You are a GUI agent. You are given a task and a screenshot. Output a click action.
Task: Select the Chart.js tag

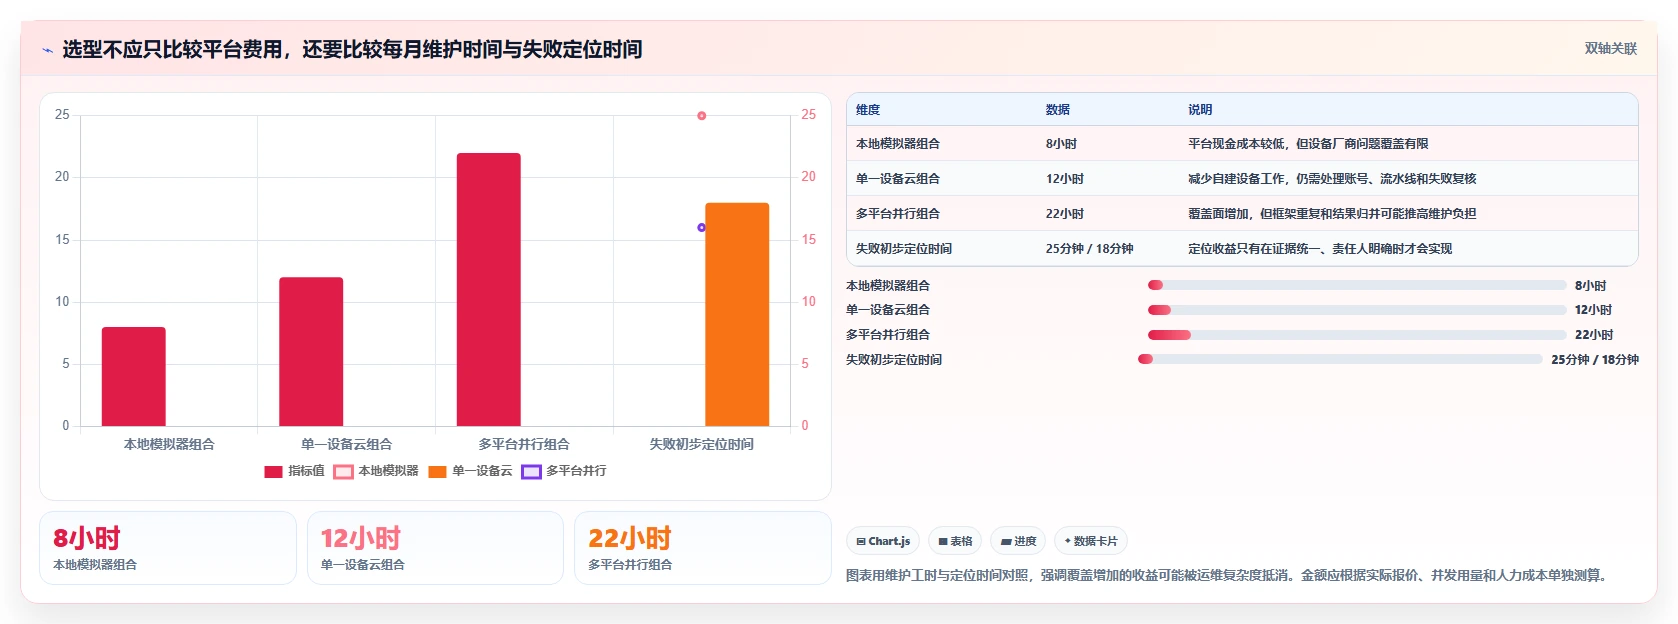(883, 541)
